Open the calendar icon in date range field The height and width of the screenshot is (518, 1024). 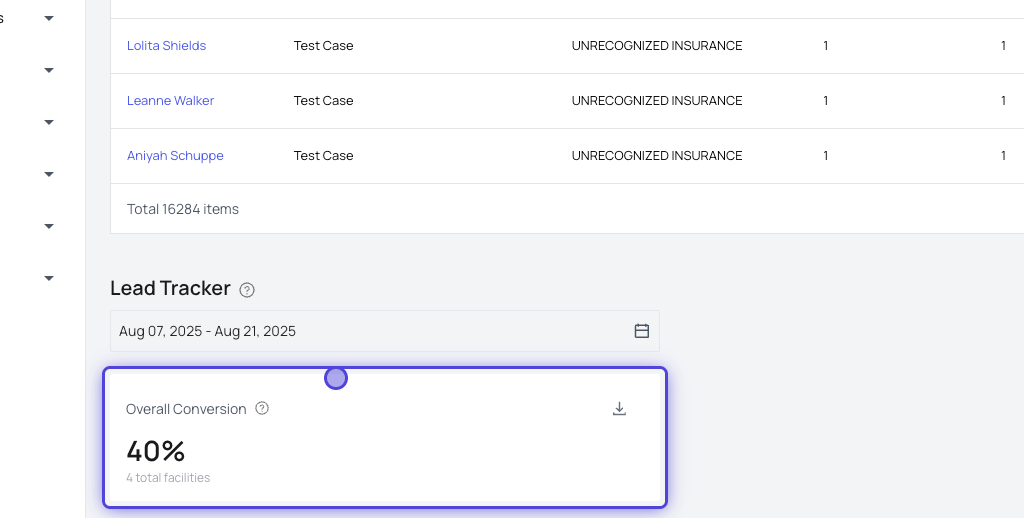[642, 331]
